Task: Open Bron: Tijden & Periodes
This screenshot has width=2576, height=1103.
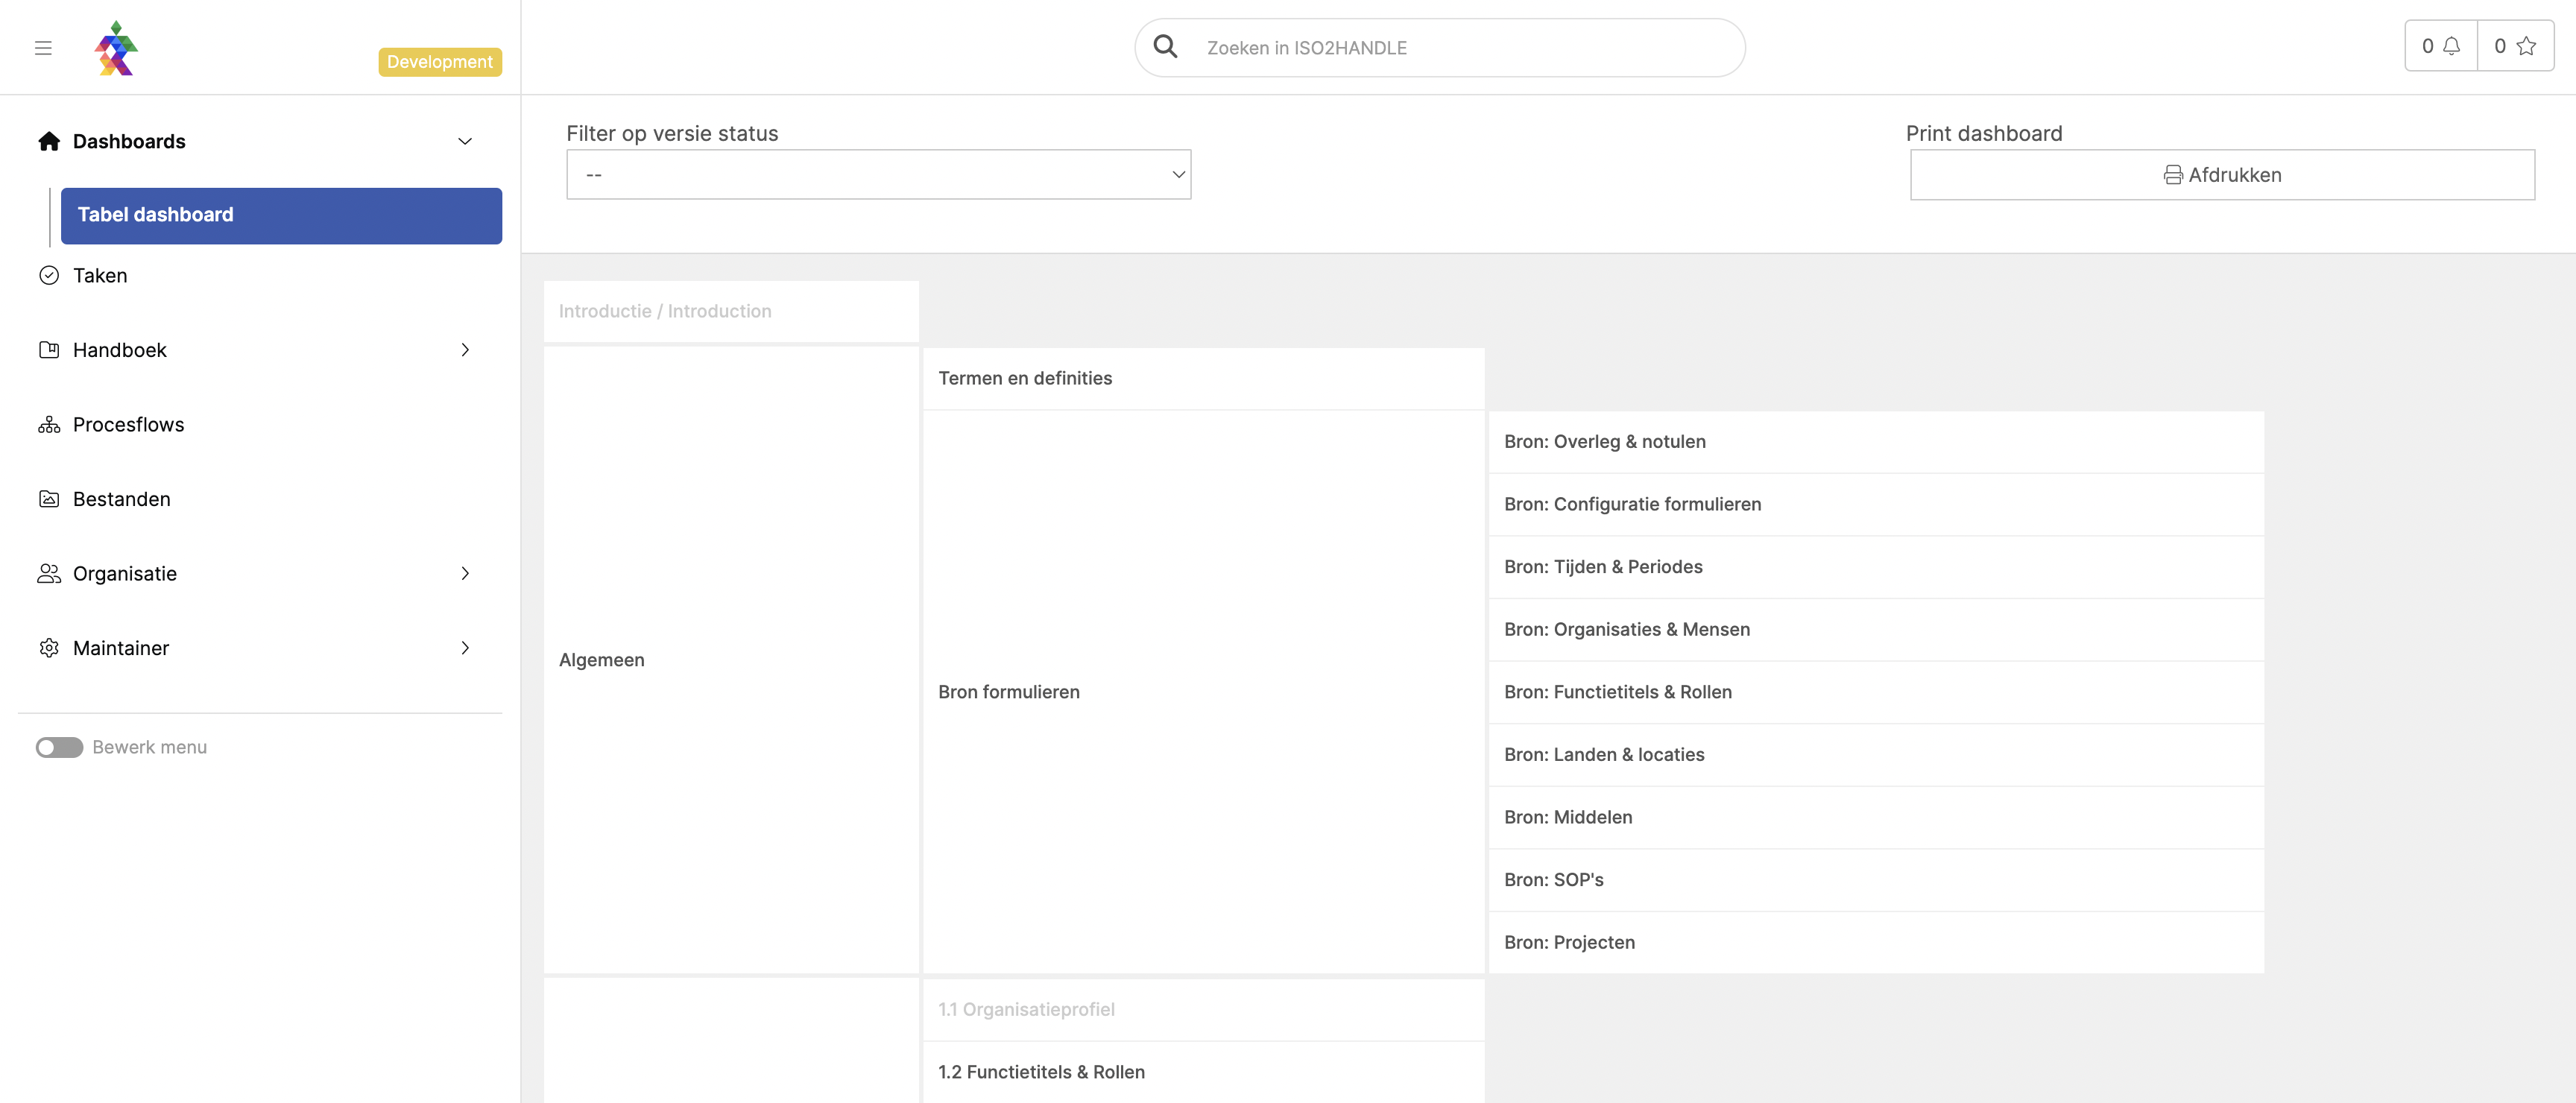Action: coord(1876,567)
